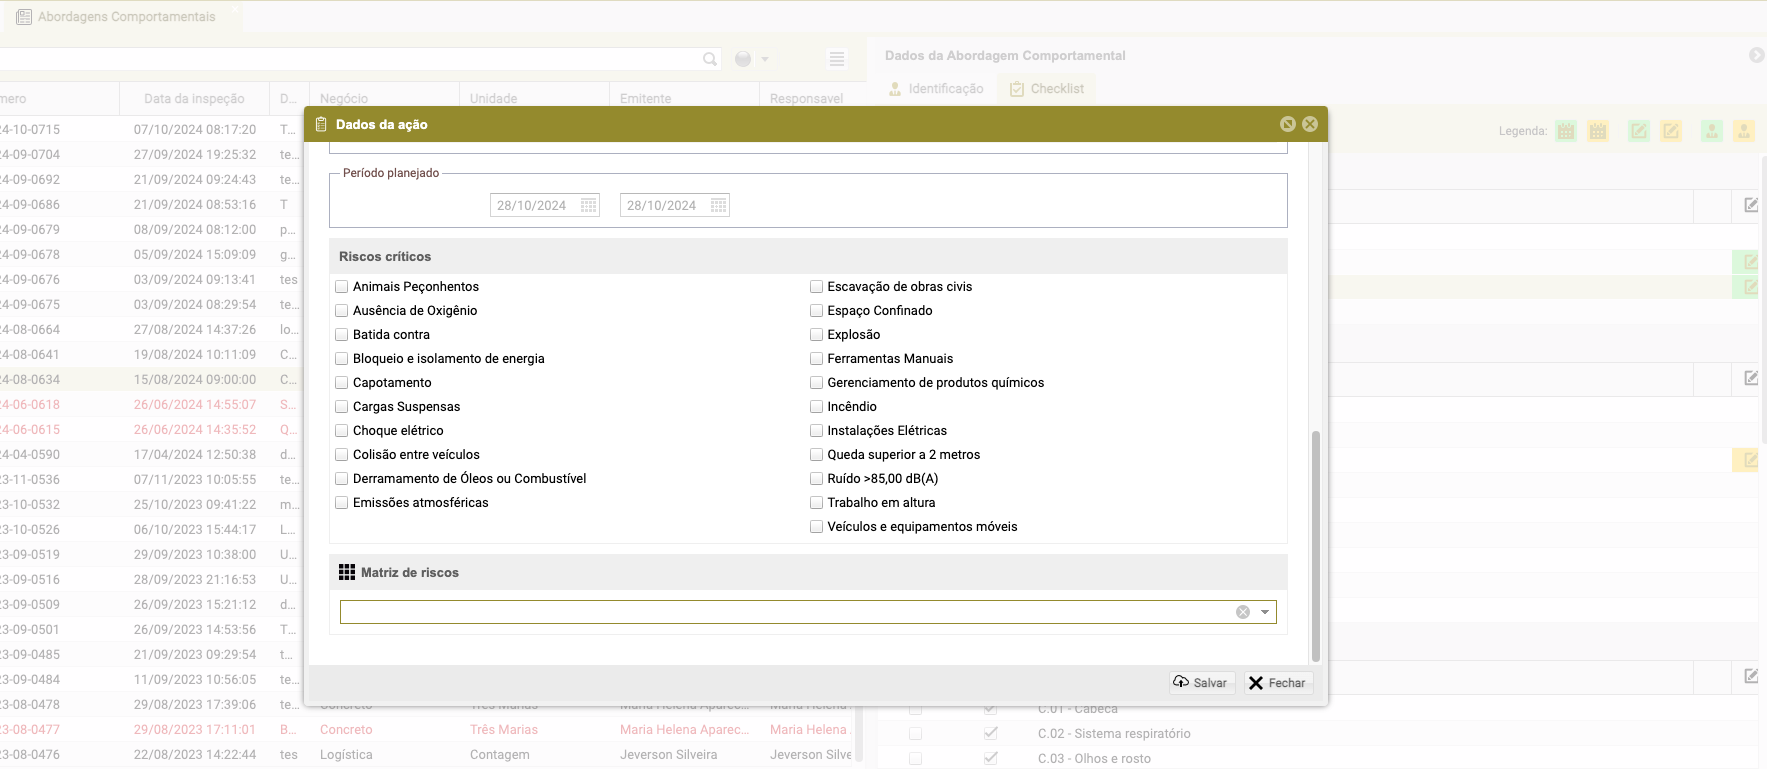Click the dialog maximize/restore icon
1767x769 pixels.
tap(1288, 124)
